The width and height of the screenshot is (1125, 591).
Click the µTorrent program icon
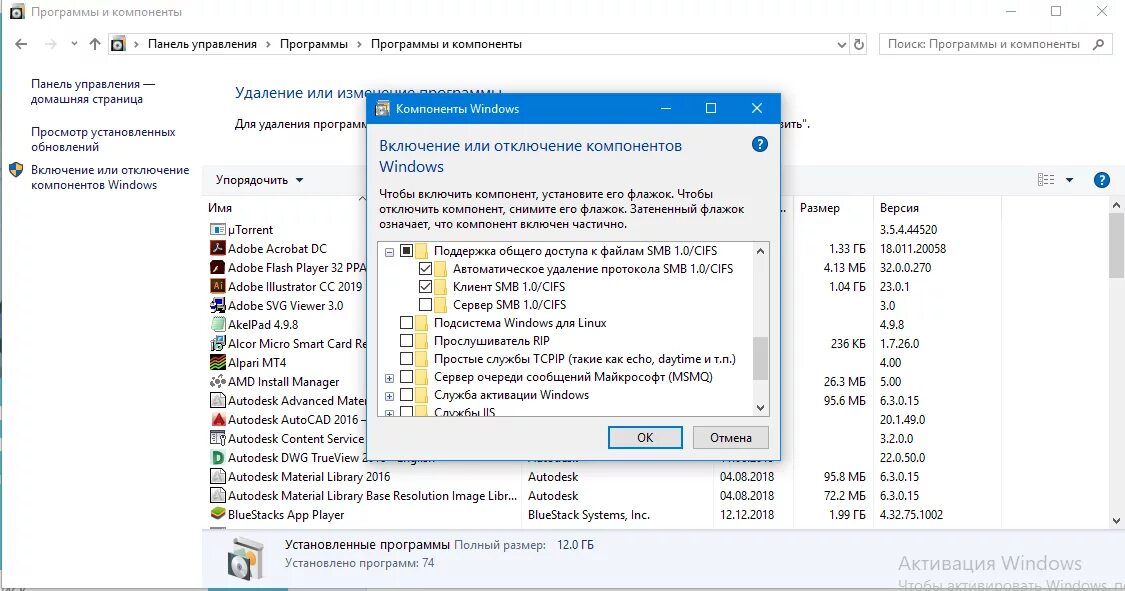point(217,230)
